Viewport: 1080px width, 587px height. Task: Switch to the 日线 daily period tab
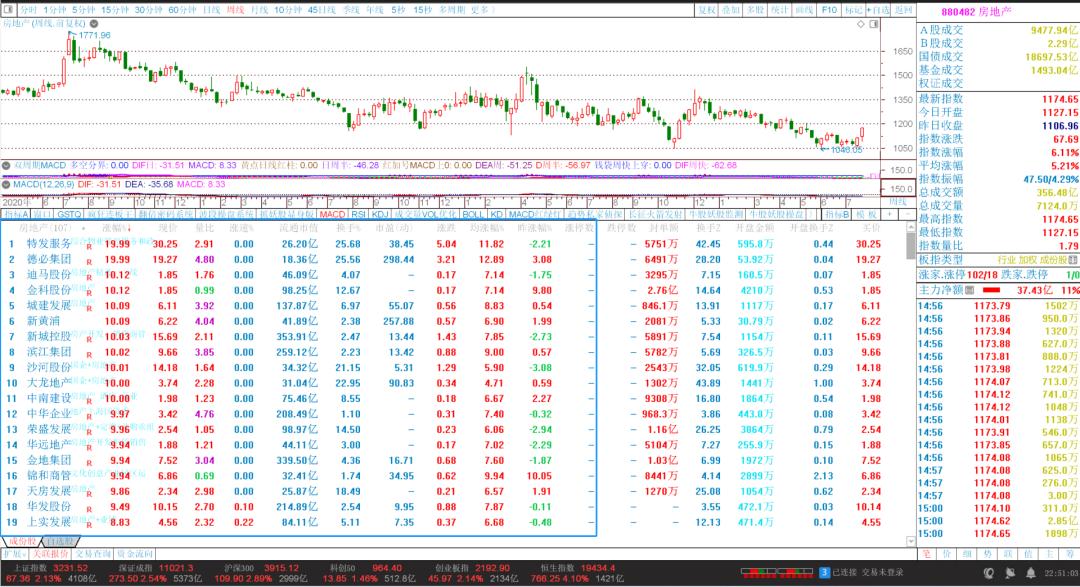point(211,9)
